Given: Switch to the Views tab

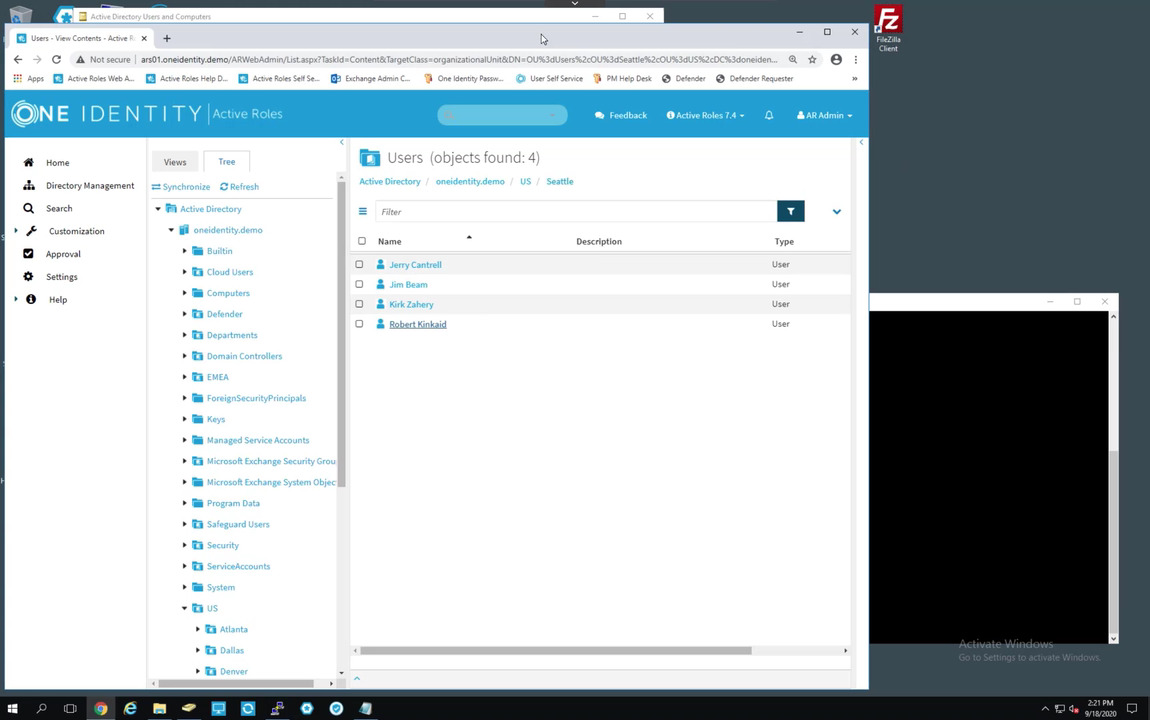Looking at the screenshot, I should point(175,162).
